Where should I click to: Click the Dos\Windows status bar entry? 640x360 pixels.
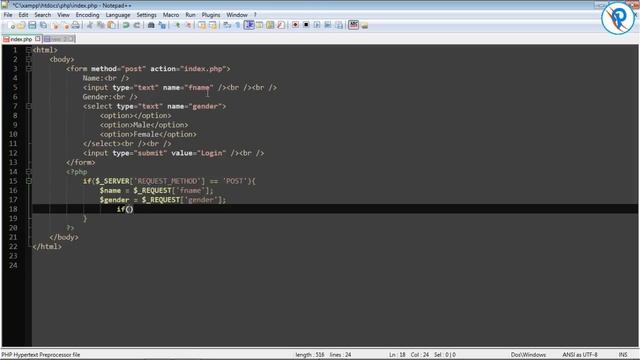point(528,355)
